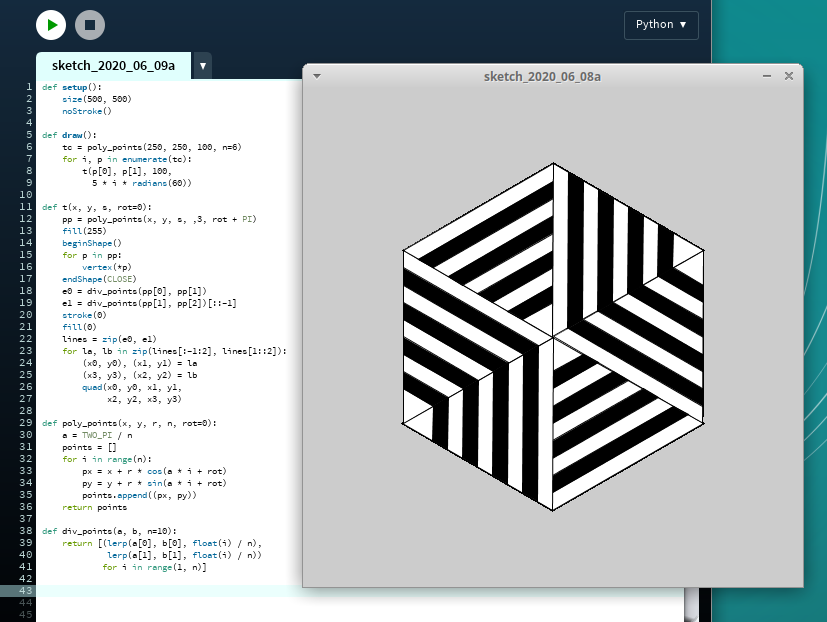Click the sketch_2020_06_08a window title bar
827x622 pixels.
(x=541, y=76)
